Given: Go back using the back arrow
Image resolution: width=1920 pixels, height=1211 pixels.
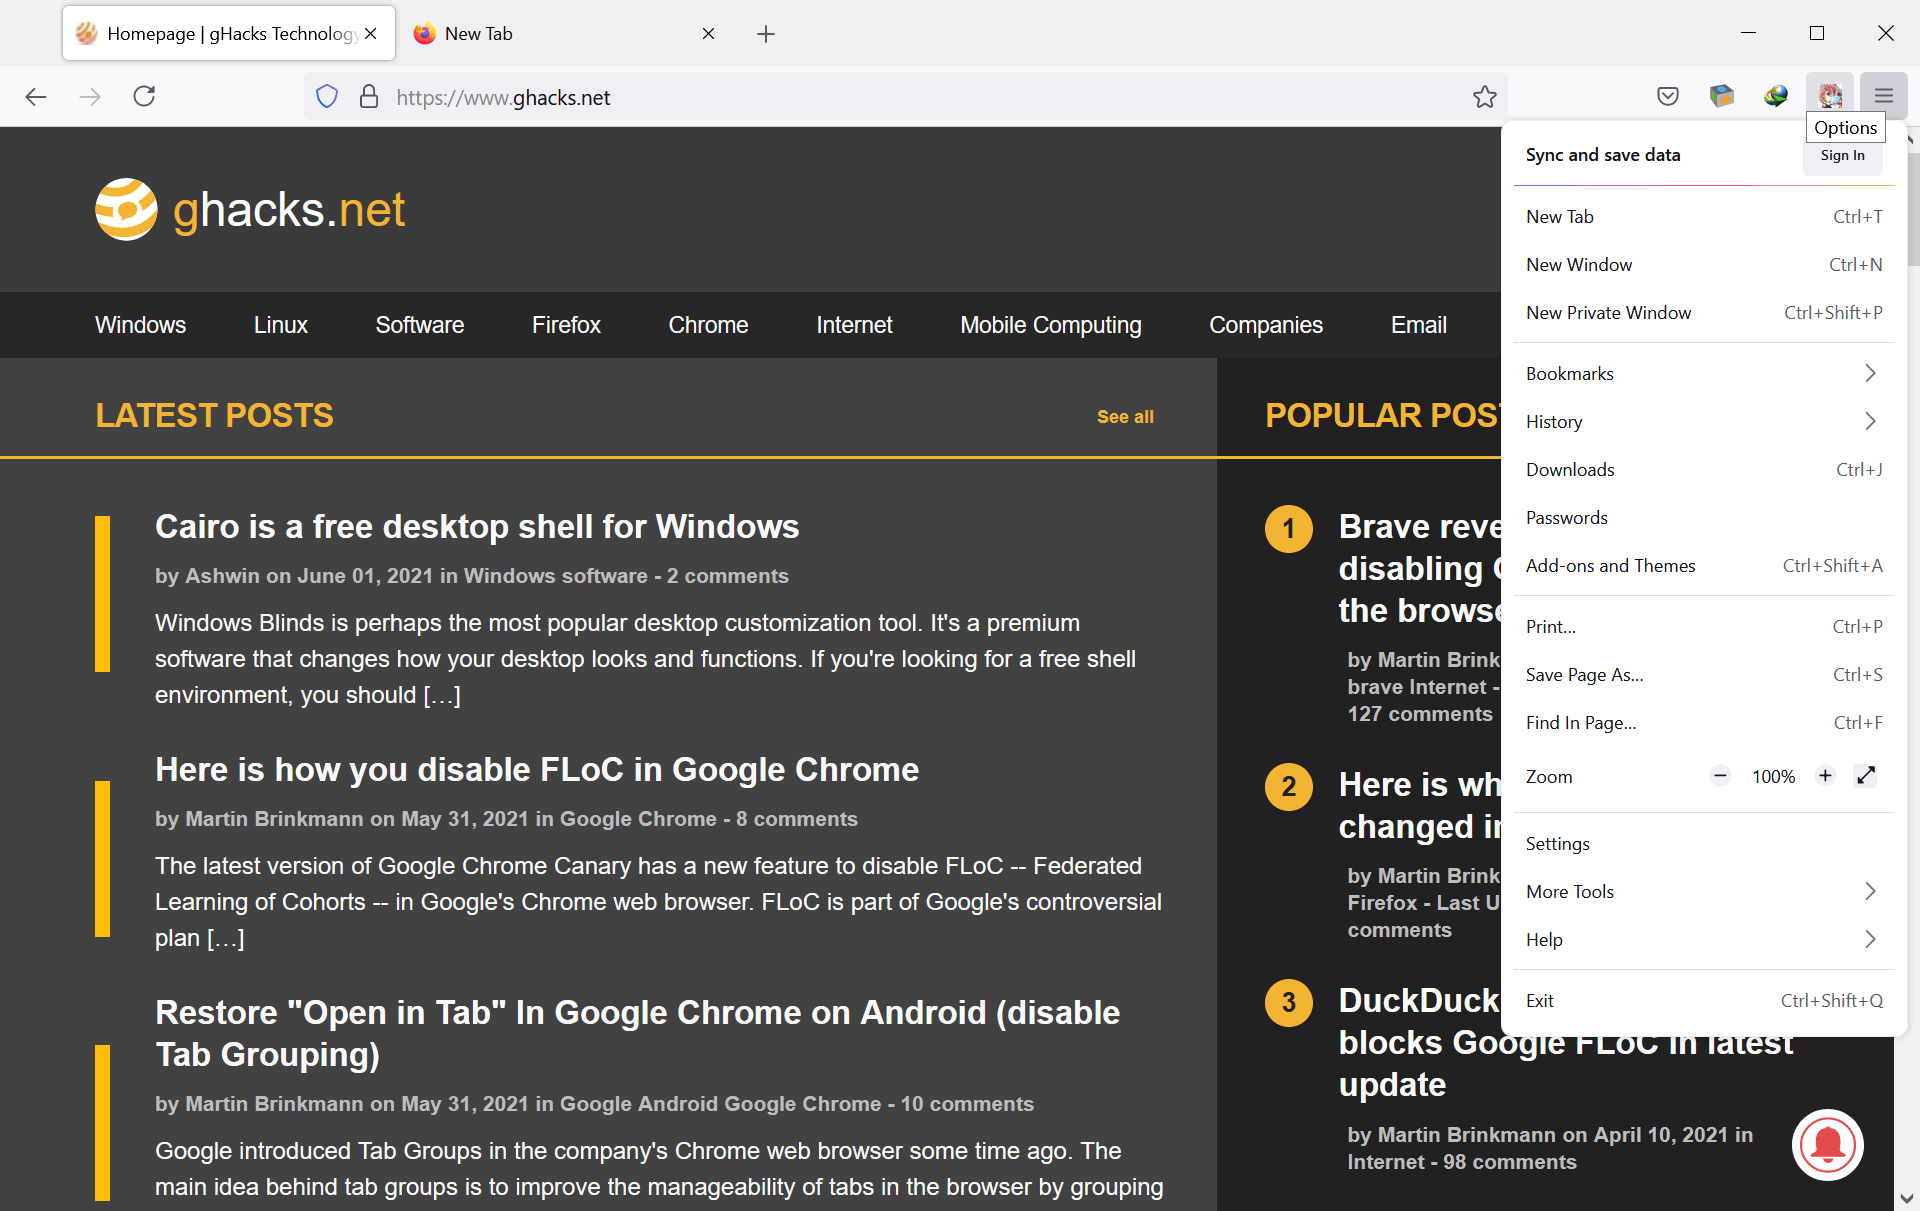Looking at the screenshot, I should [36, 96].
